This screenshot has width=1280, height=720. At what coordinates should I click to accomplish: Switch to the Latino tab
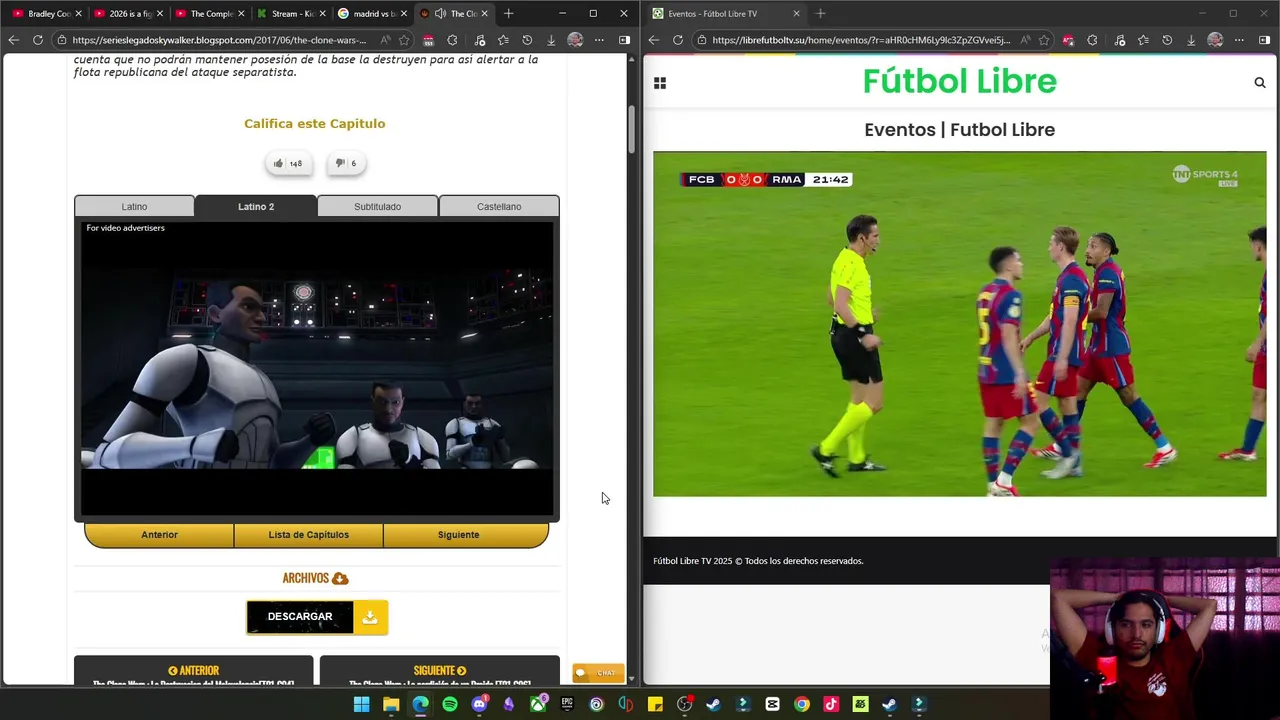[x=134, y=206]
